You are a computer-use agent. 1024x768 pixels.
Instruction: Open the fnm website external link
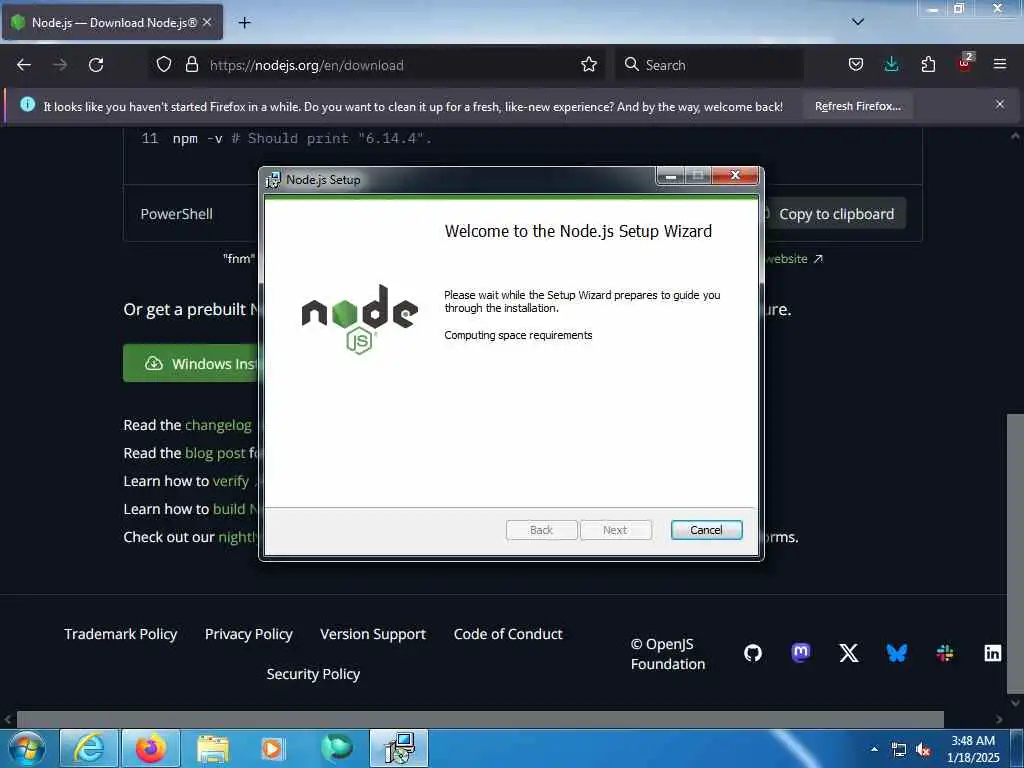click(793, 259)
